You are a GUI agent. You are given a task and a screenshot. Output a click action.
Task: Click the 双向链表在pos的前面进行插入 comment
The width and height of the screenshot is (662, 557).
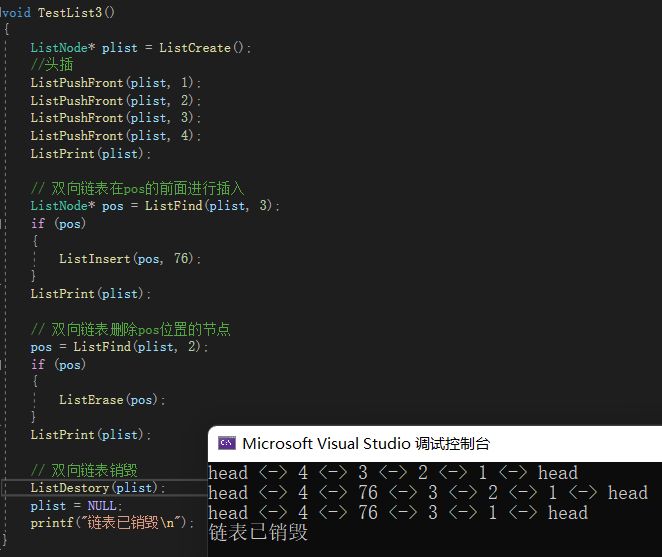(x=138, y=188)
